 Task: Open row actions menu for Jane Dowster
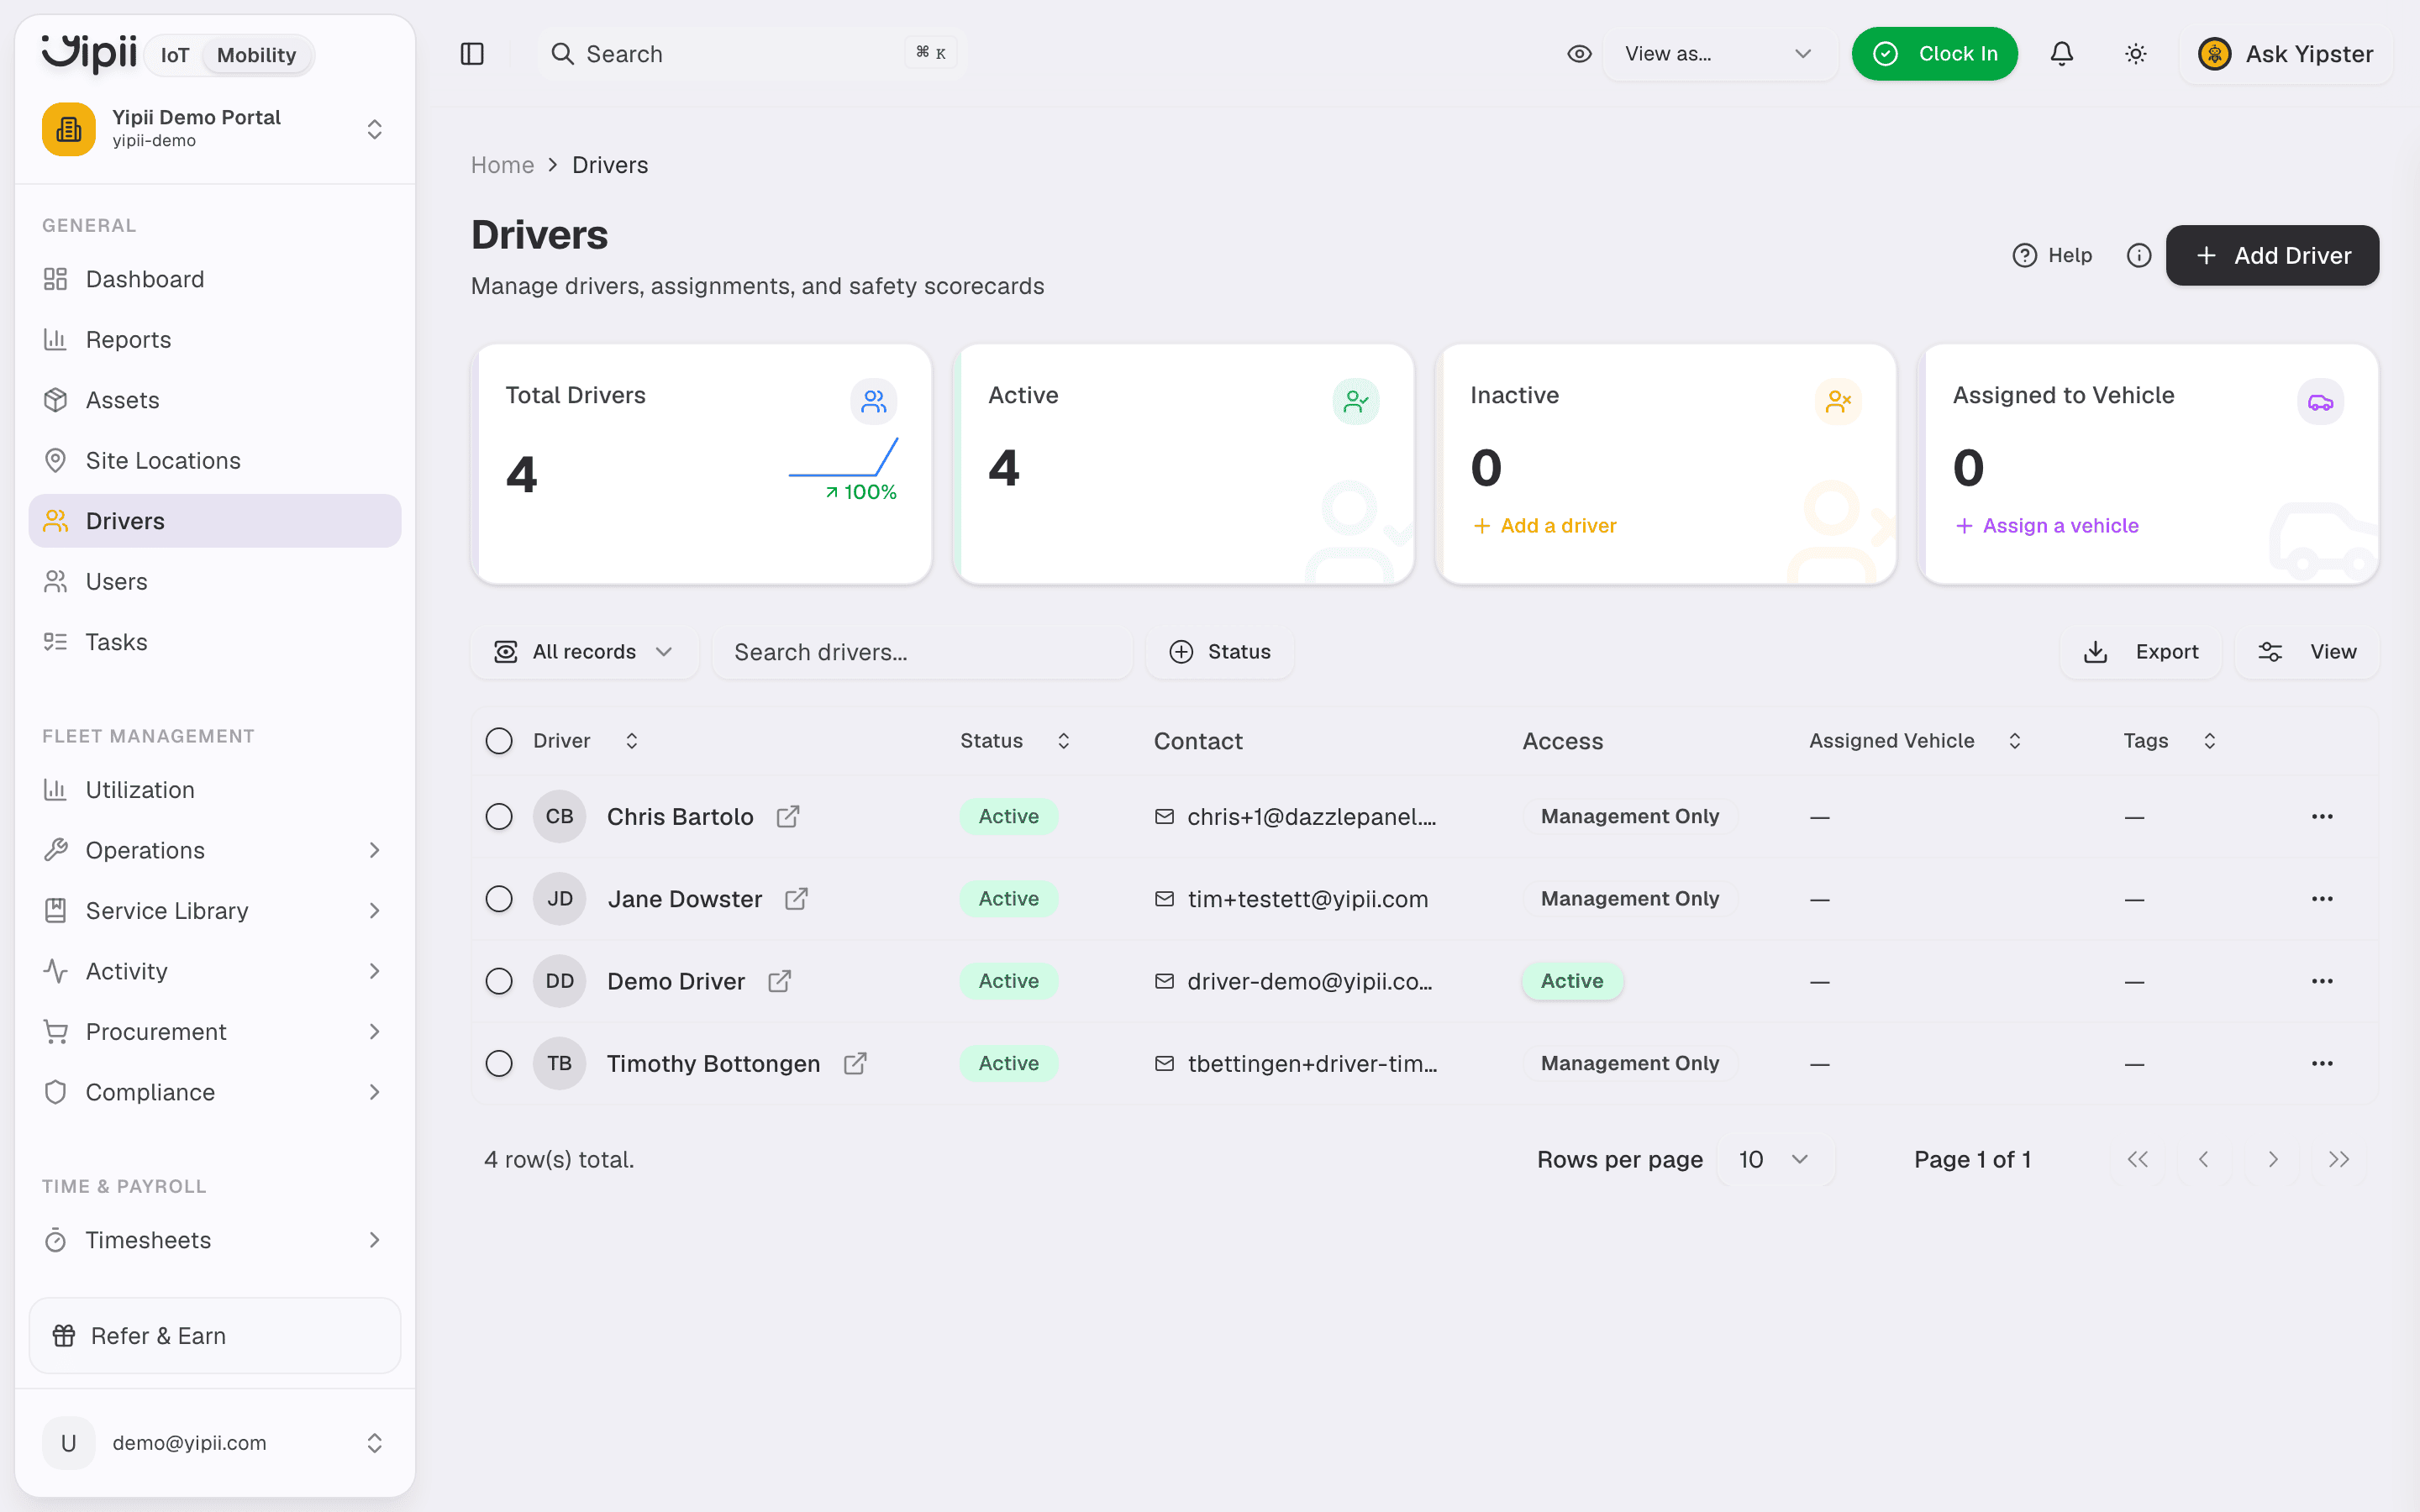2322,899
